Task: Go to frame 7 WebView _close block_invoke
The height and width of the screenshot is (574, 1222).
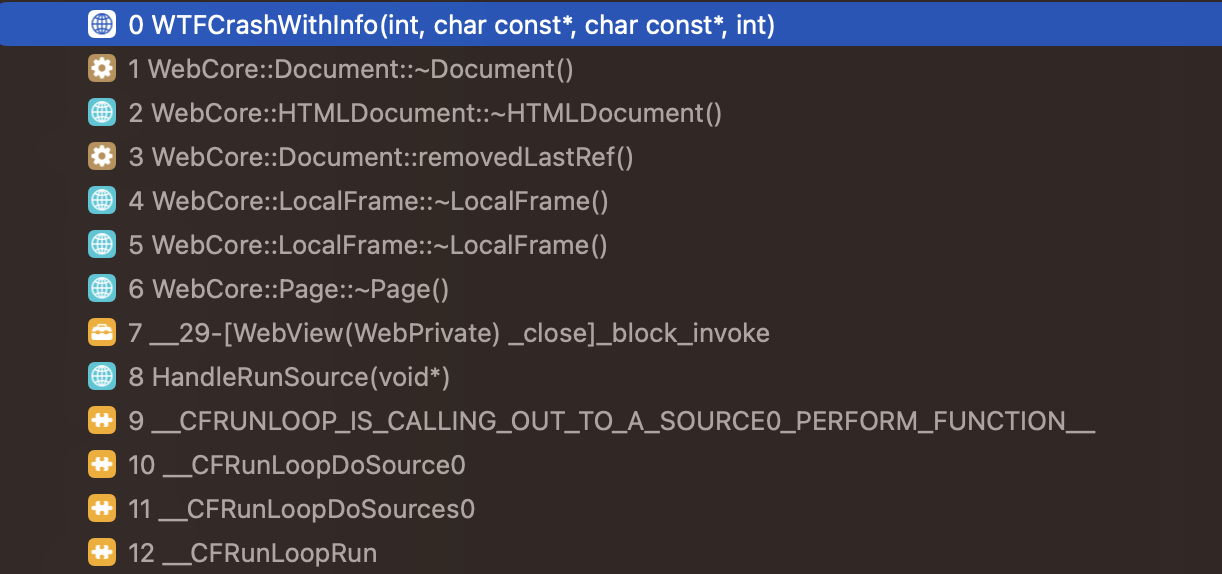Action: pos(449,333)
